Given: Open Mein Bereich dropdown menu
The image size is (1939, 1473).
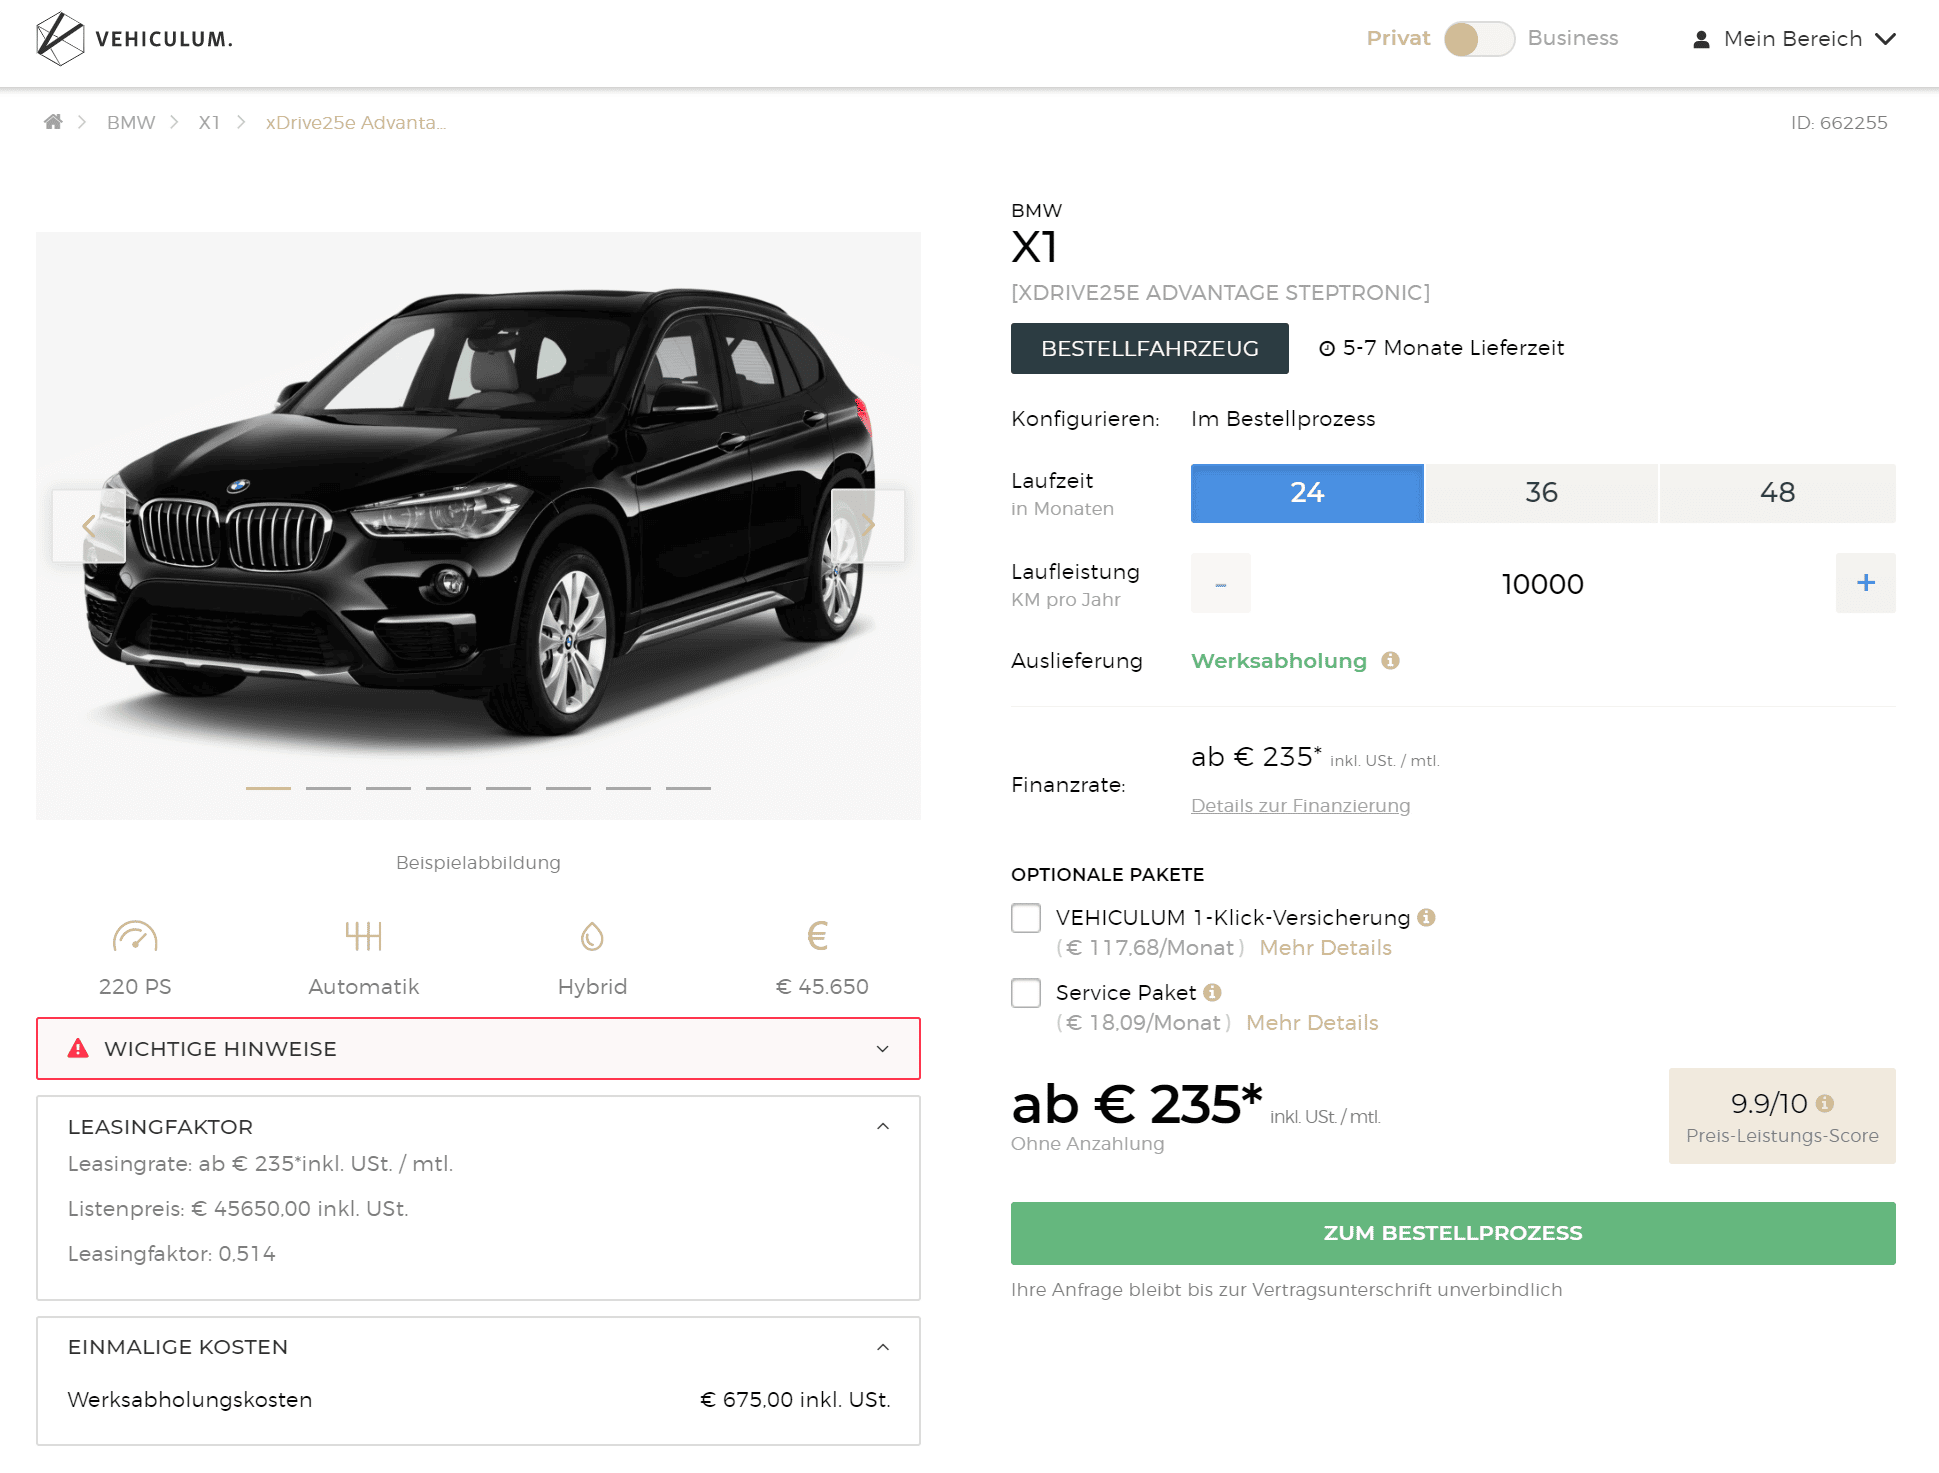Looking at the screenshot, I should click(1794, 39).
